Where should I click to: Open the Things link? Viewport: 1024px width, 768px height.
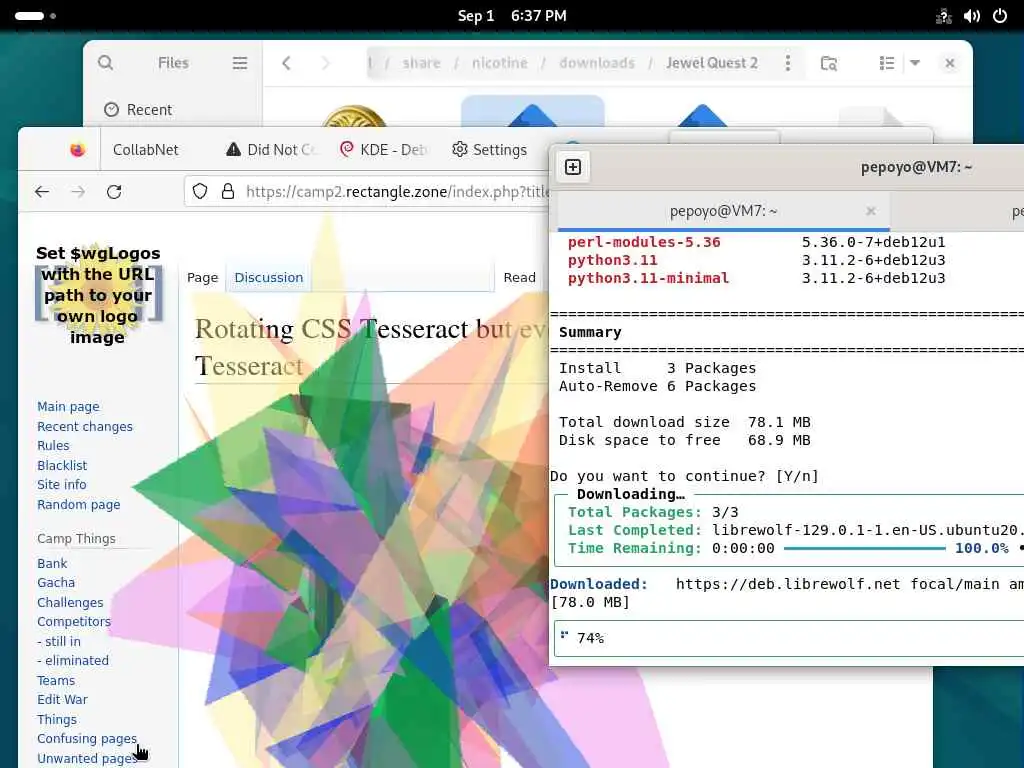pos(57,719)
